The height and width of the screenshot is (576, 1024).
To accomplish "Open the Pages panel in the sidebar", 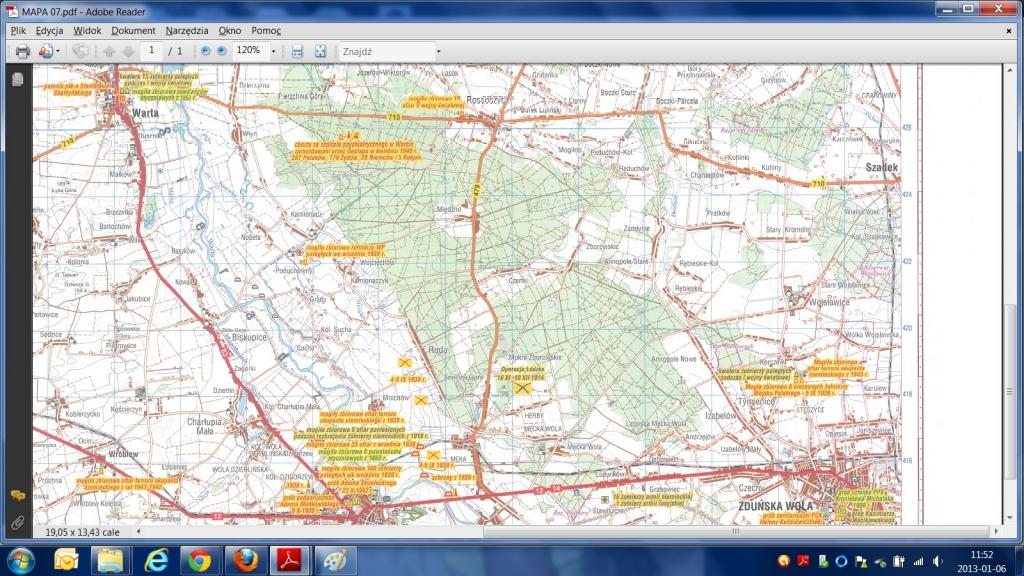I will tap(18, 79).
